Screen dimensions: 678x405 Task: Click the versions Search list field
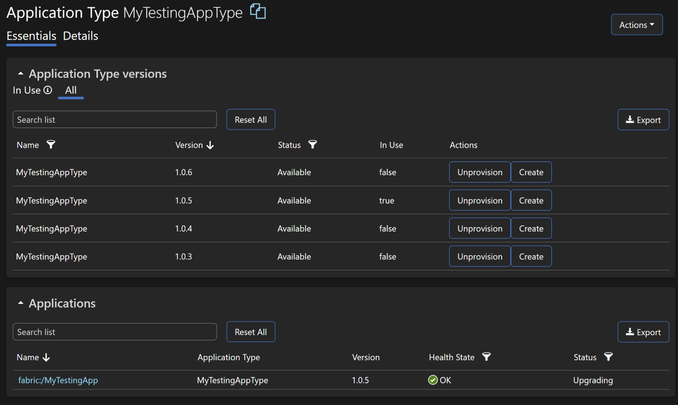114,120
